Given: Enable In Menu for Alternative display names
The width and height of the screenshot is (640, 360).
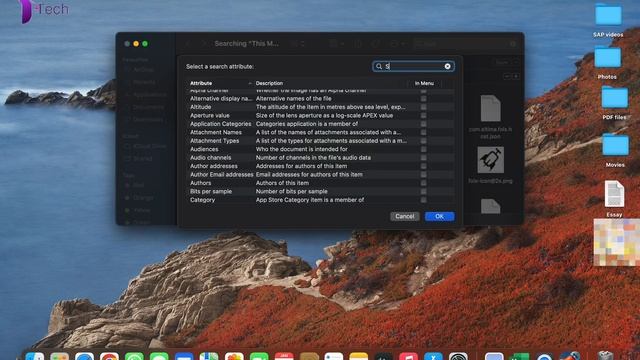Looking at the screenshot, I should pyautogui.click(x=424, y=99).
